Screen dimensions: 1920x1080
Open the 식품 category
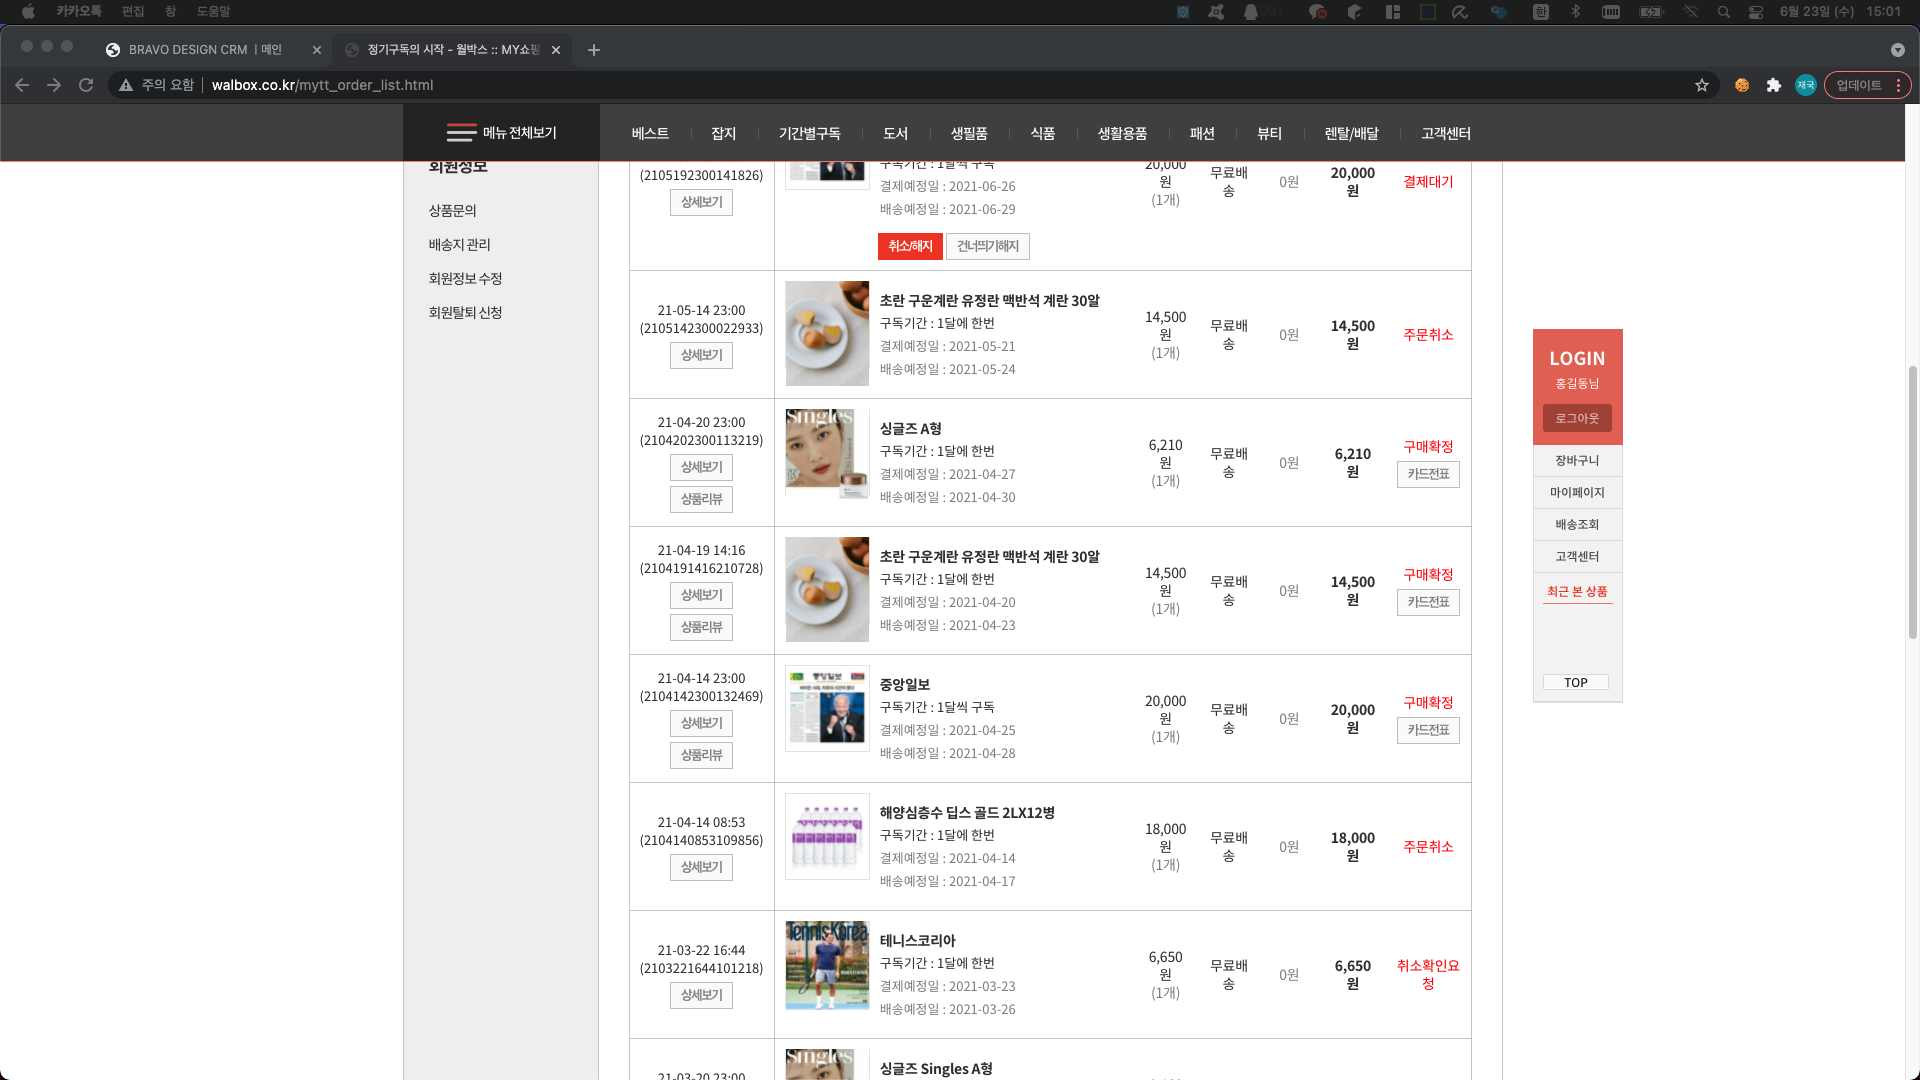(x=1043, y=133)
